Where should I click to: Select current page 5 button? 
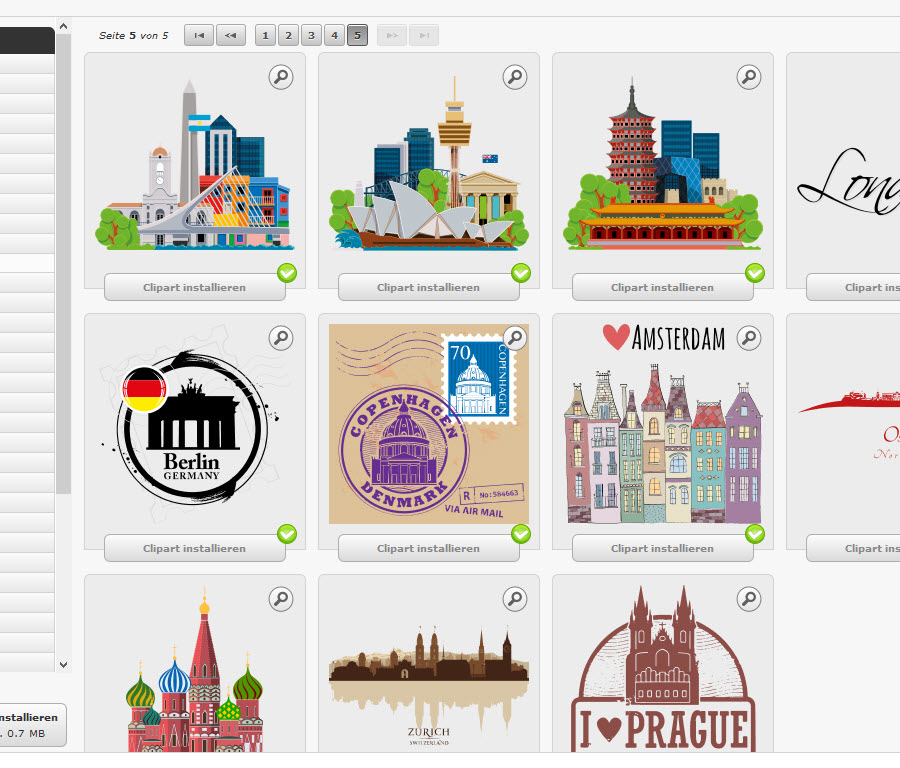click(x=357, y=36)
